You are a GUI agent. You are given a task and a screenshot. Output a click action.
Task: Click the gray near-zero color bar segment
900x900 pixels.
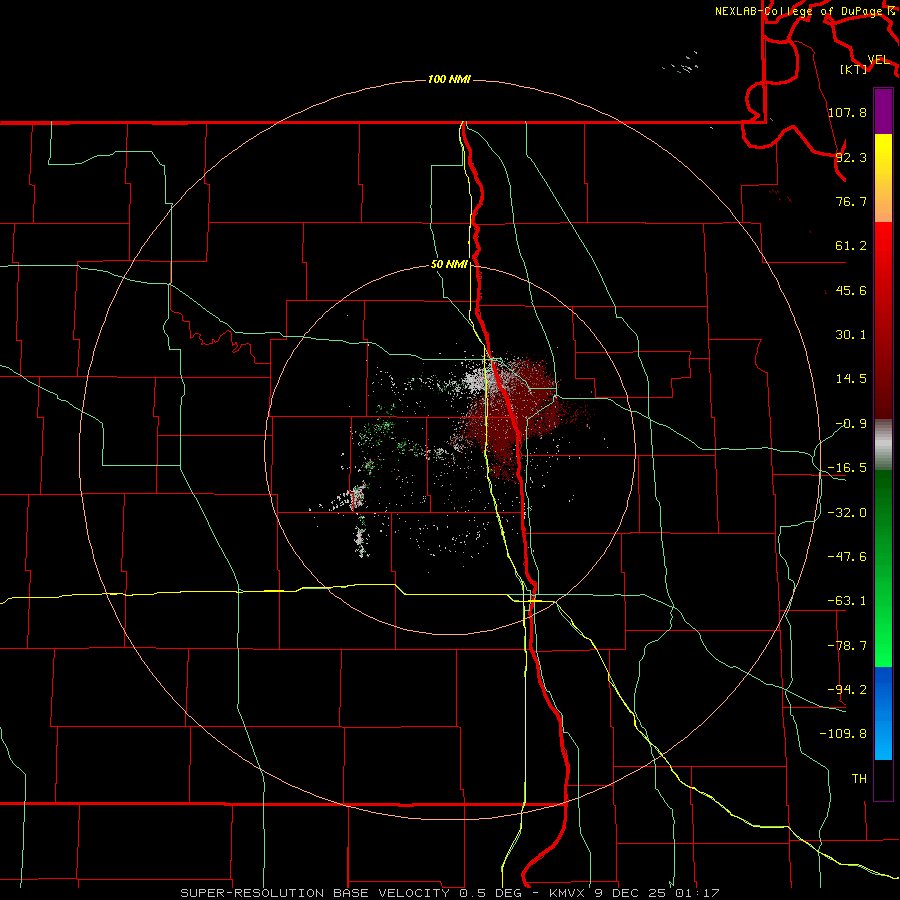click(883, 445)
